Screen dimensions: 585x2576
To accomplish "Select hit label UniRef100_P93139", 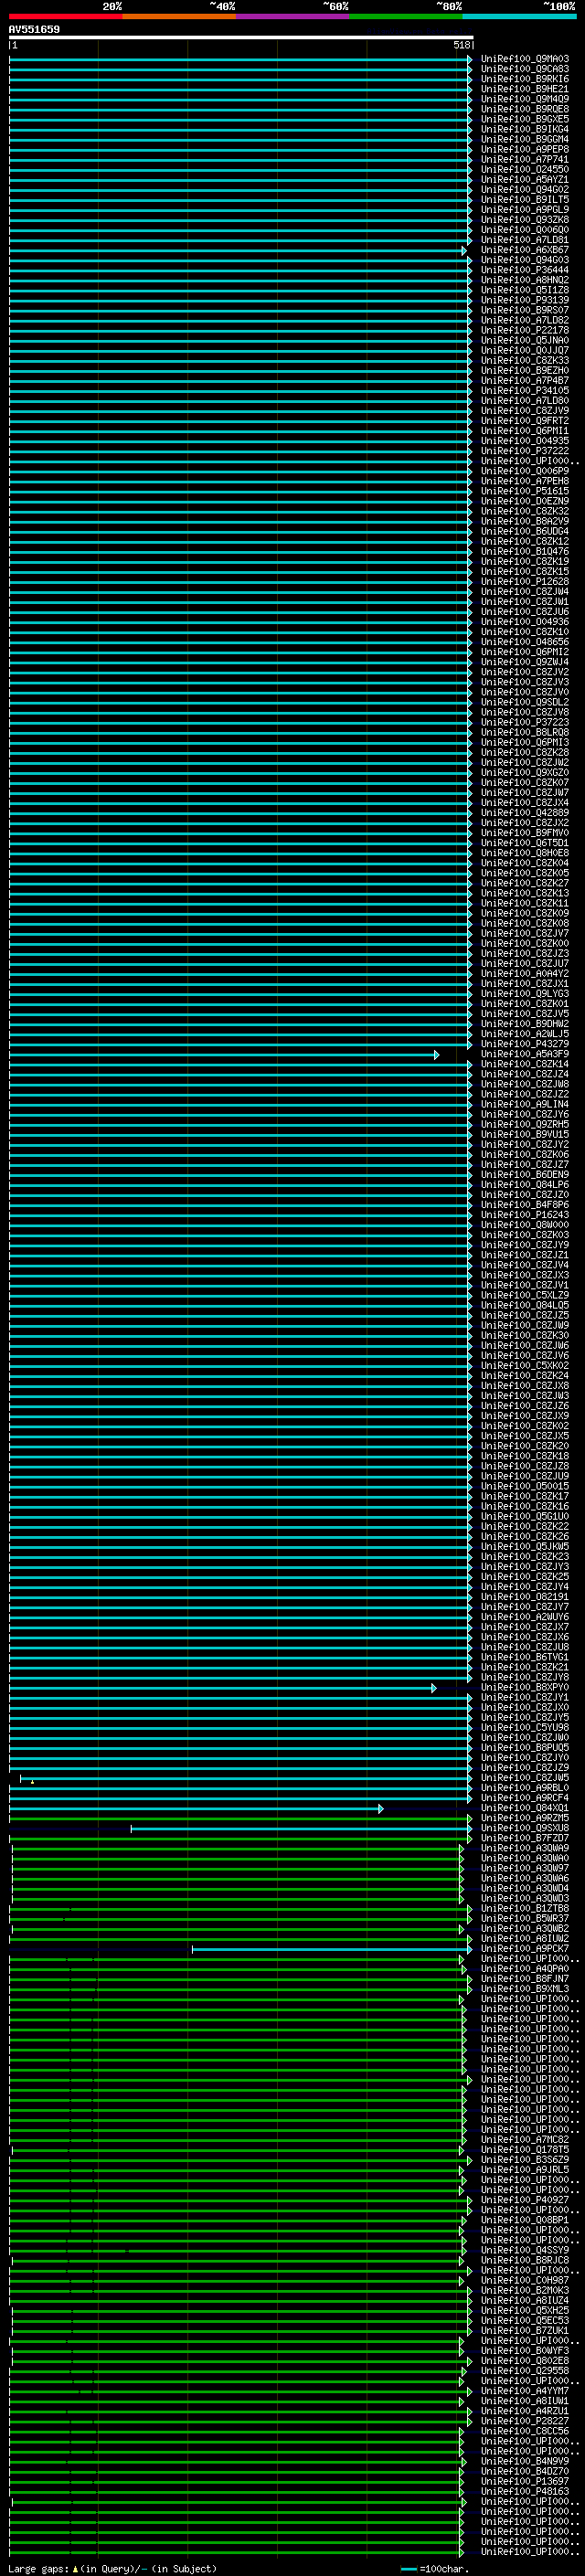I will pyautogui.click(x=525, y=300).
